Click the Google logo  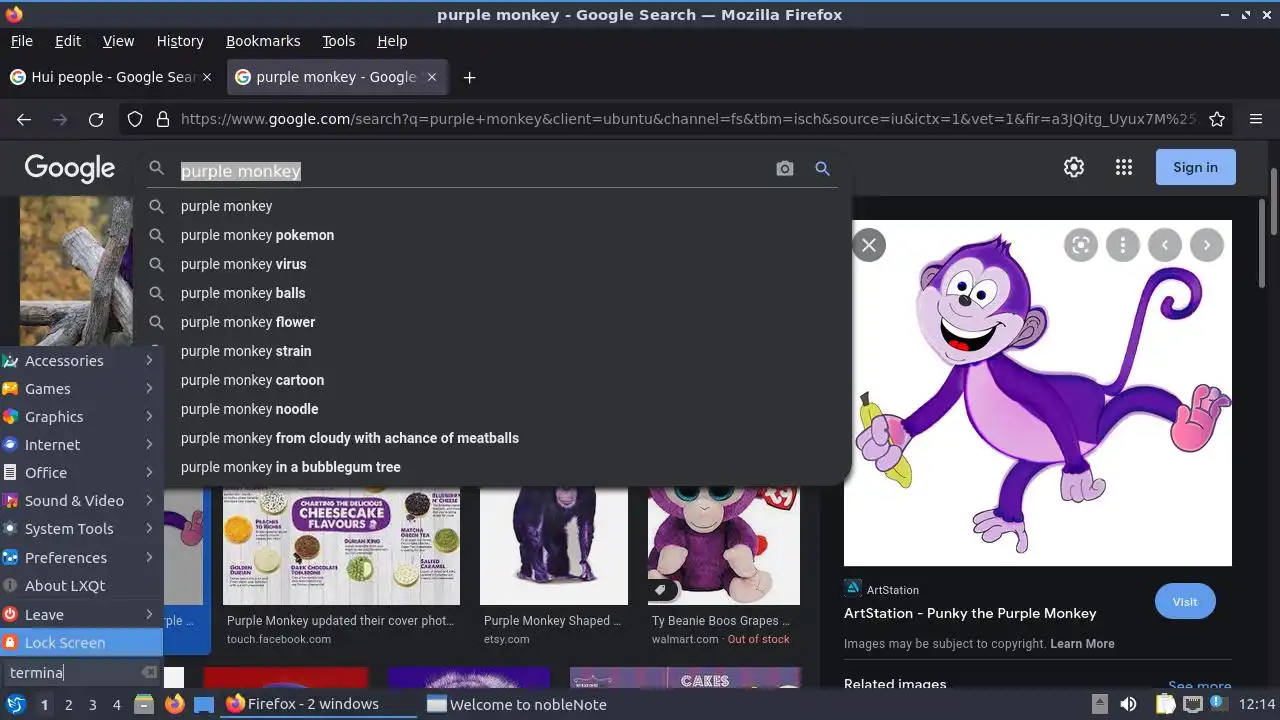click(x=70, y=168)
